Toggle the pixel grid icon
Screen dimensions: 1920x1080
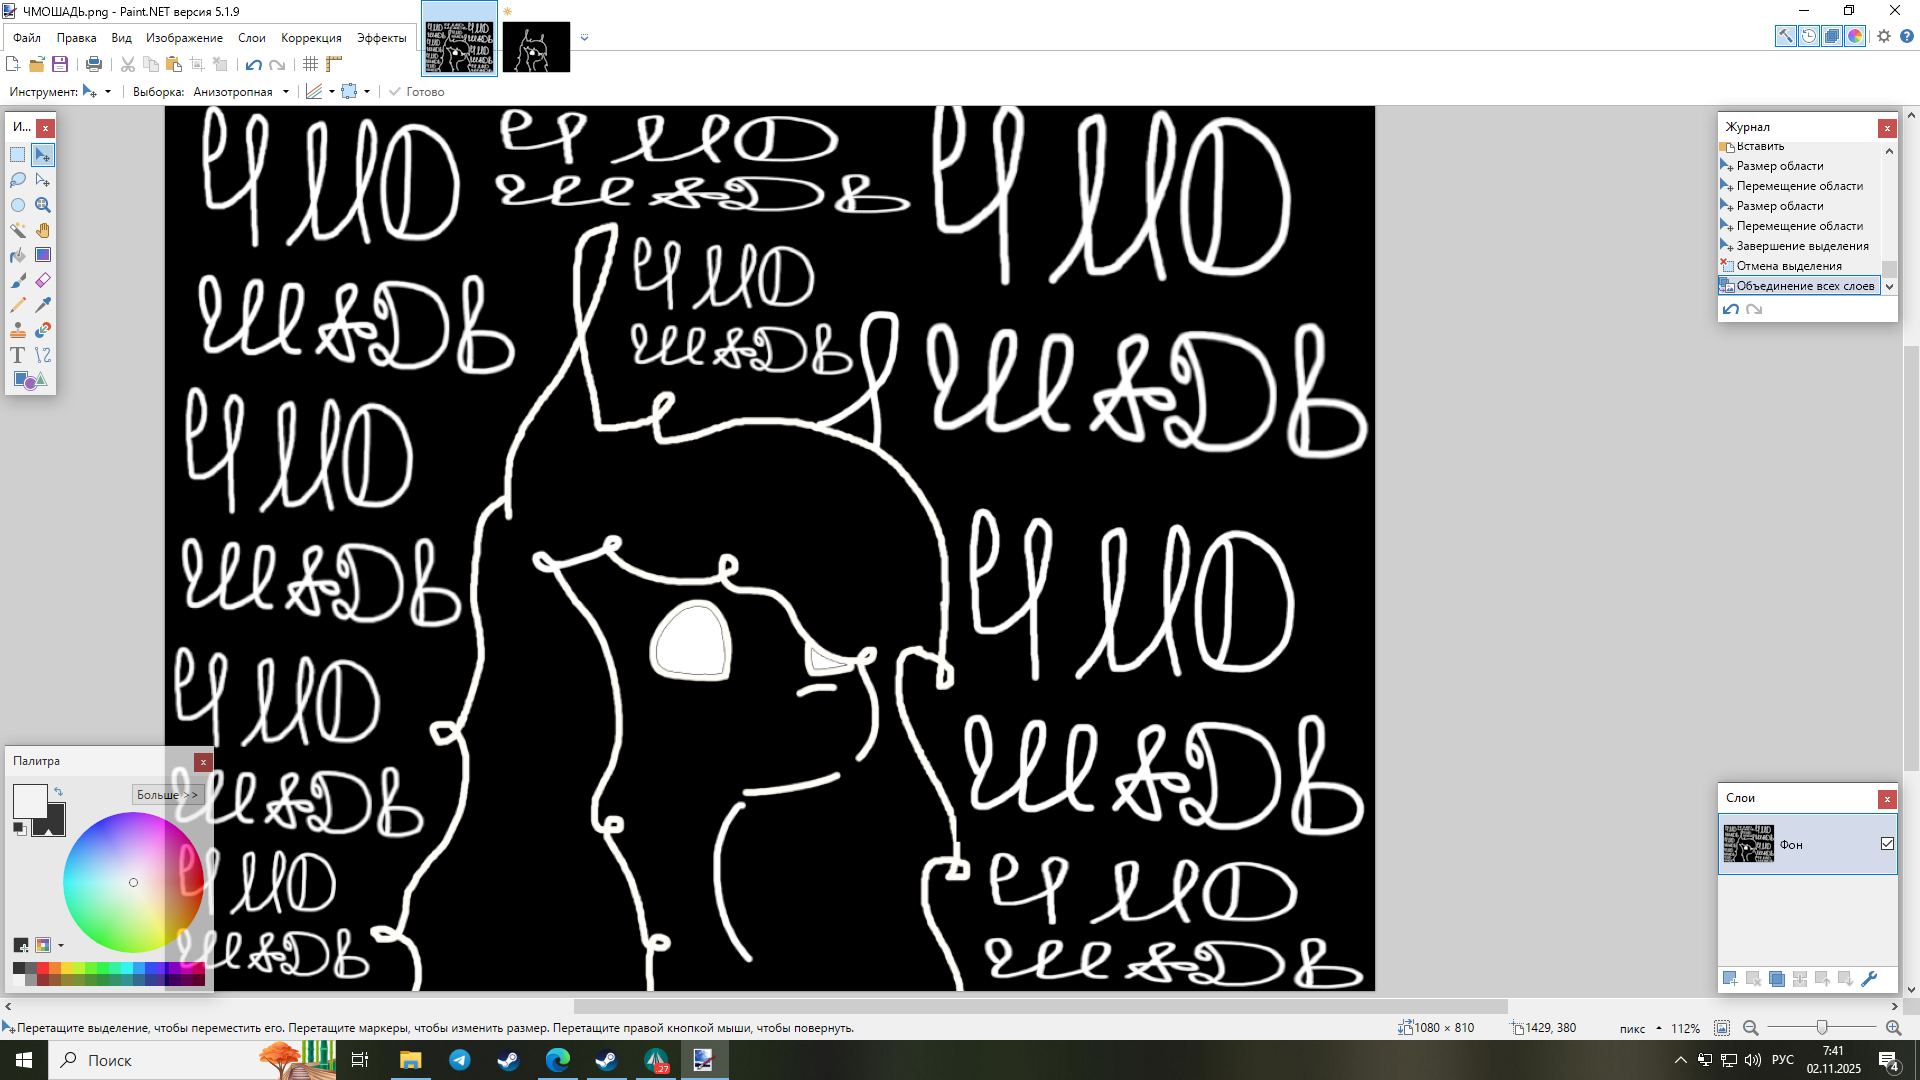[x=311, y=64]
